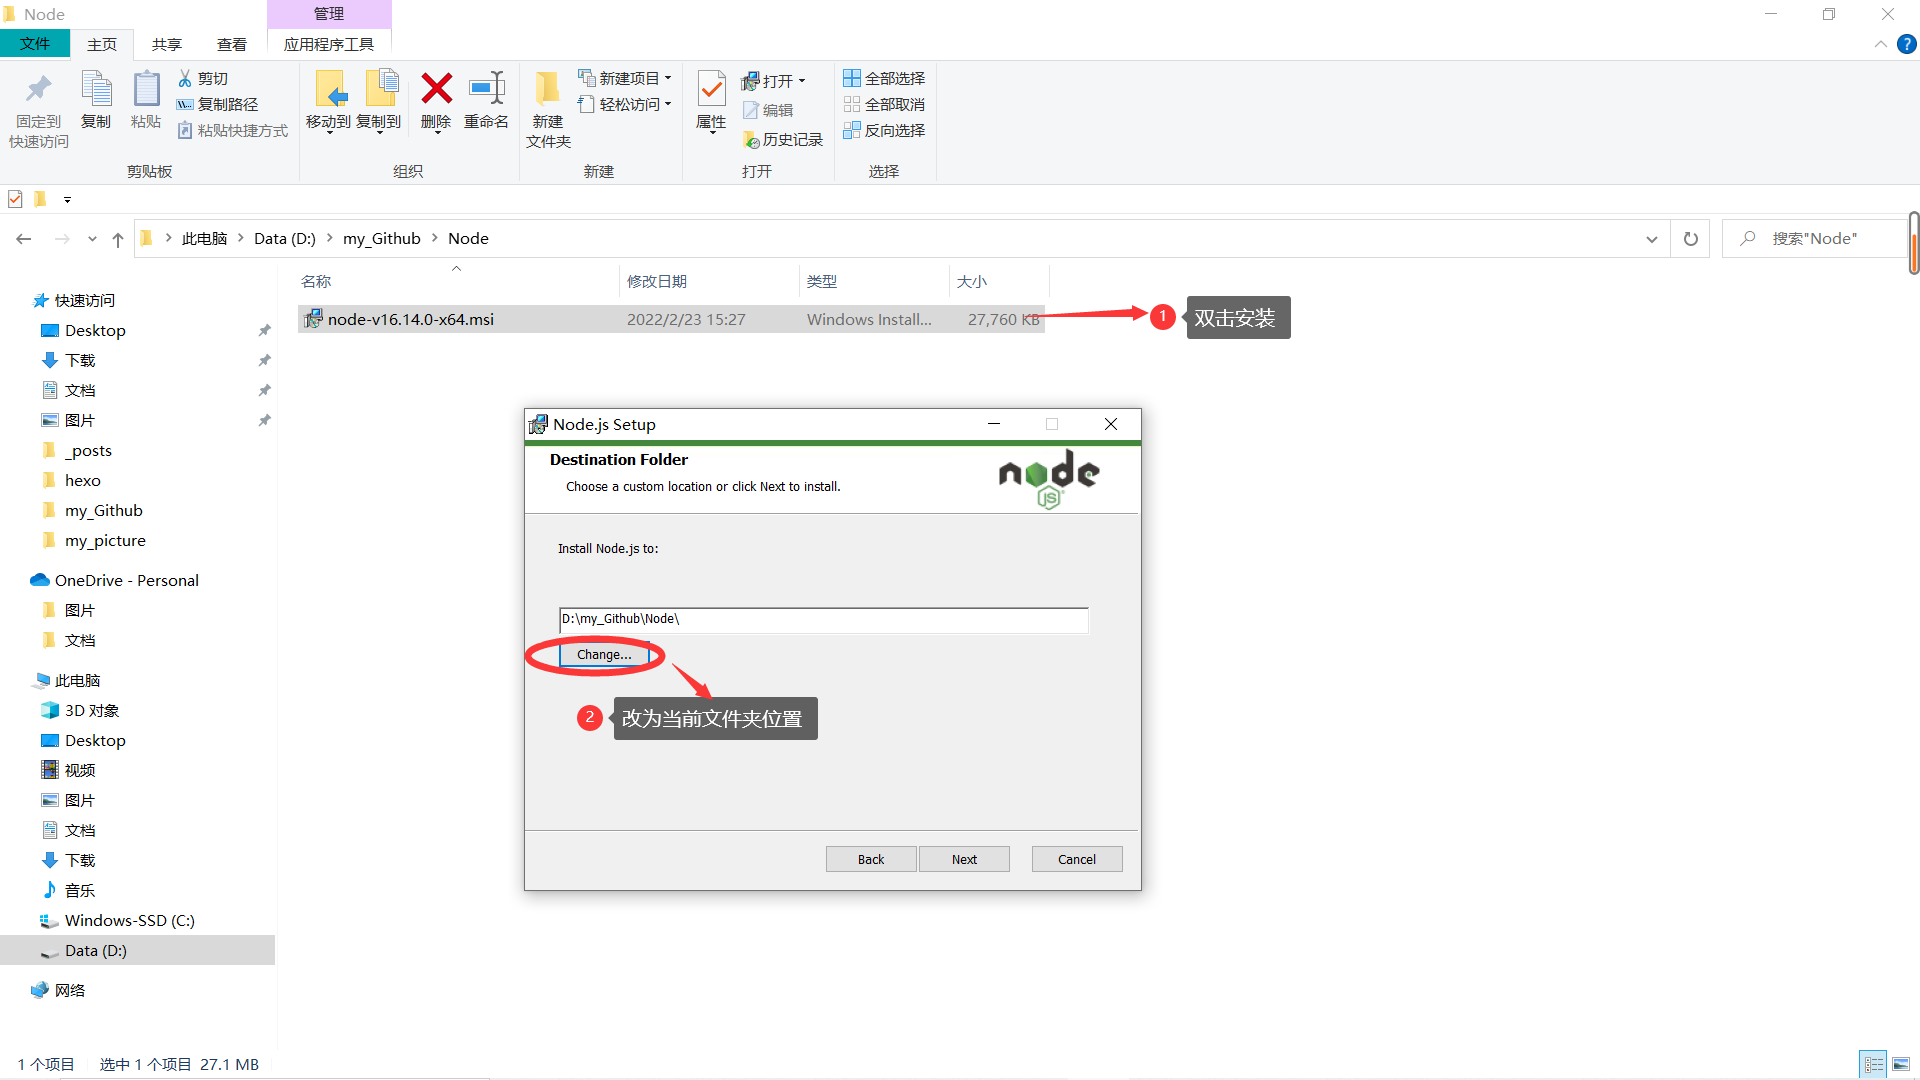Image resolution: width=1920 pixels, height=1080 pixels.
Task: Open the Customize Quick Access Toolbar dropdown
Action: tap(67, 199)
